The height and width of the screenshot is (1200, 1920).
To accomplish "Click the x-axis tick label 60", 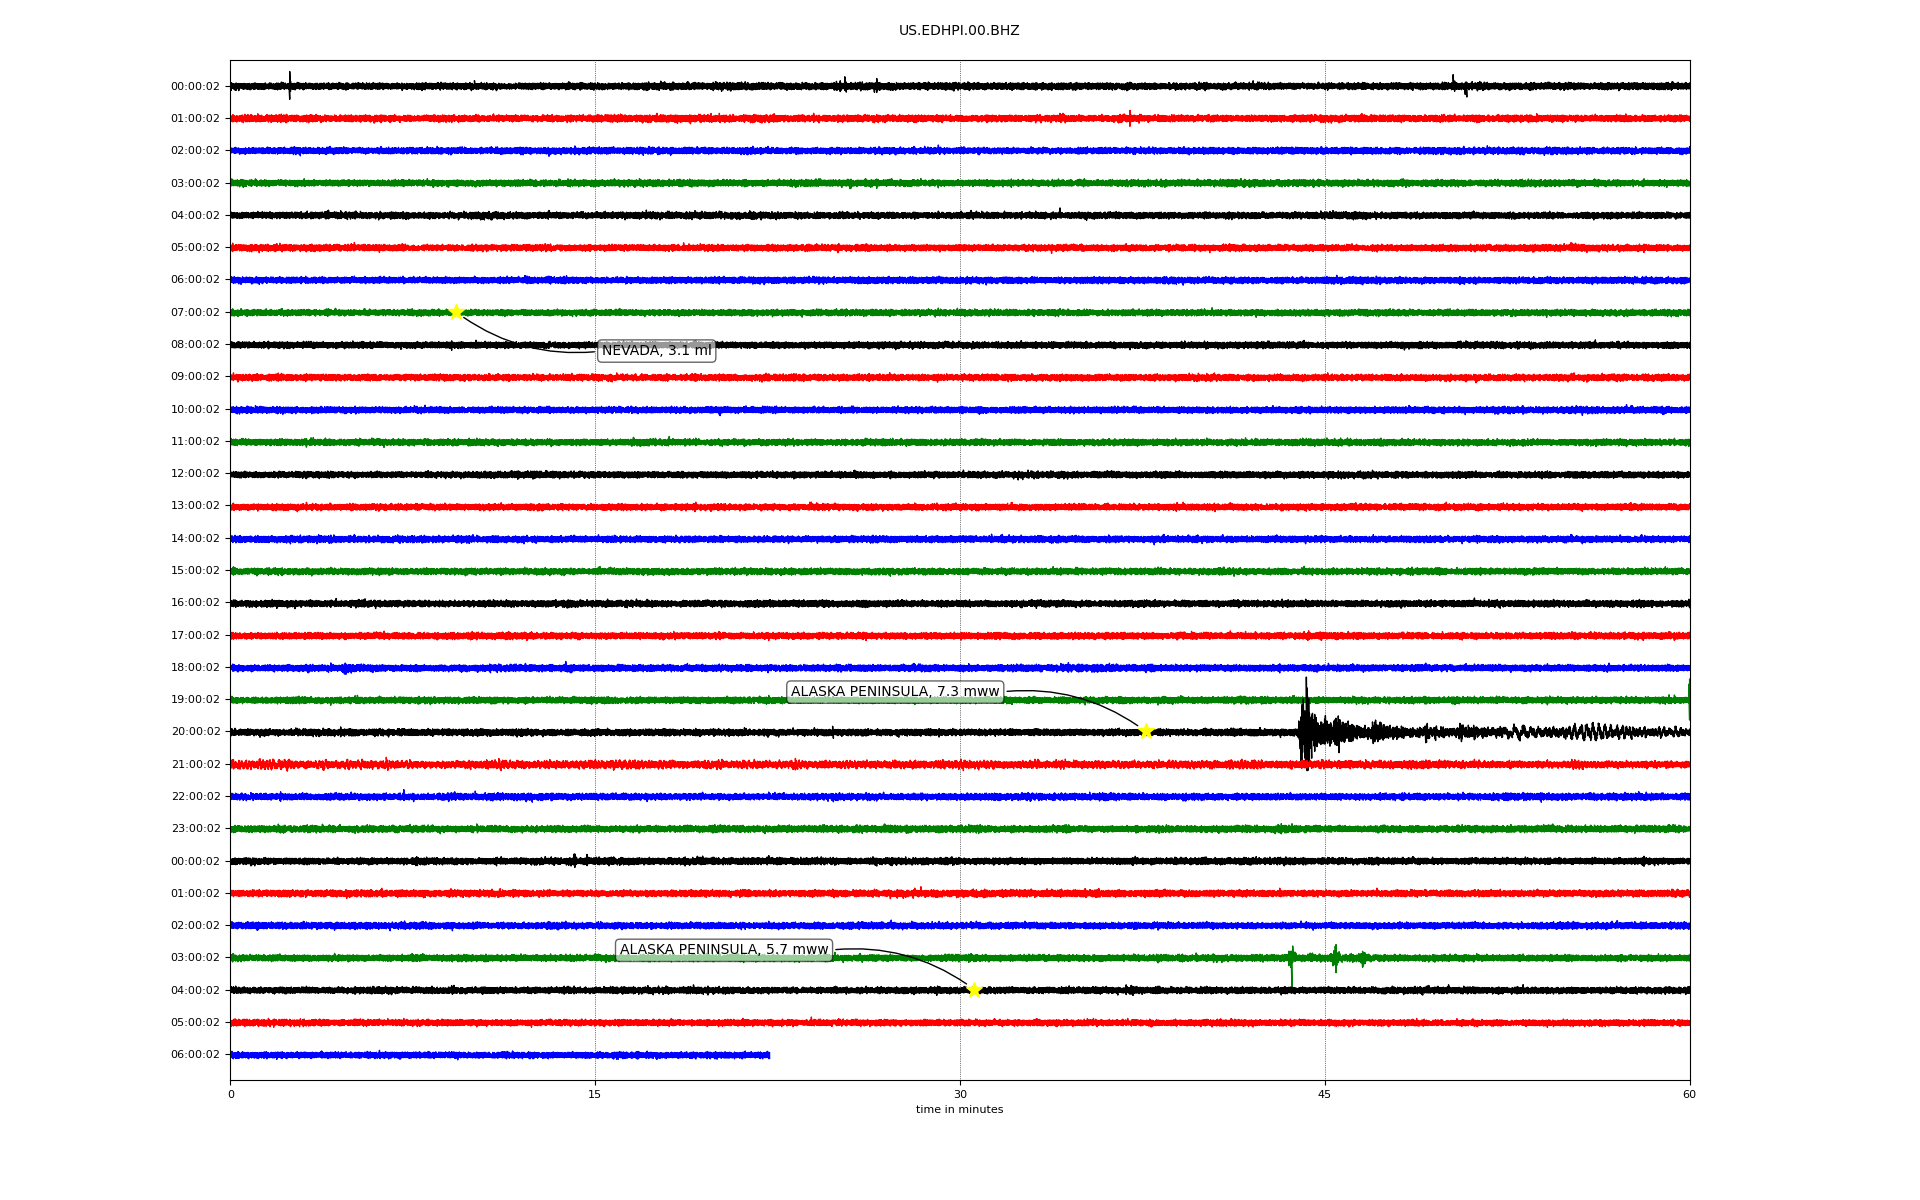I will point(1689,1094).
